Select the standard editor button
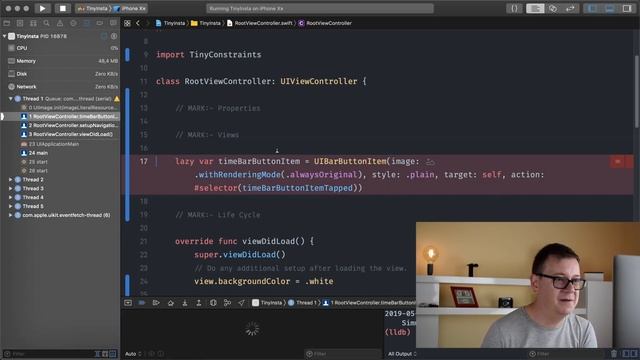The height and width of the screenshot is (360, 640). point(535,8)
